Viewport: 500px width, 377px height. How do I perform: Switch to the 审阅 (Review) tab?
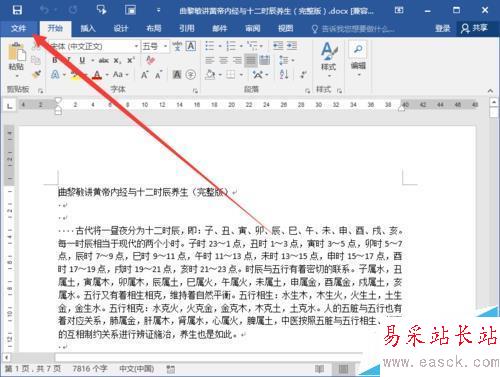pyautogui.click(x=253, y=29)
